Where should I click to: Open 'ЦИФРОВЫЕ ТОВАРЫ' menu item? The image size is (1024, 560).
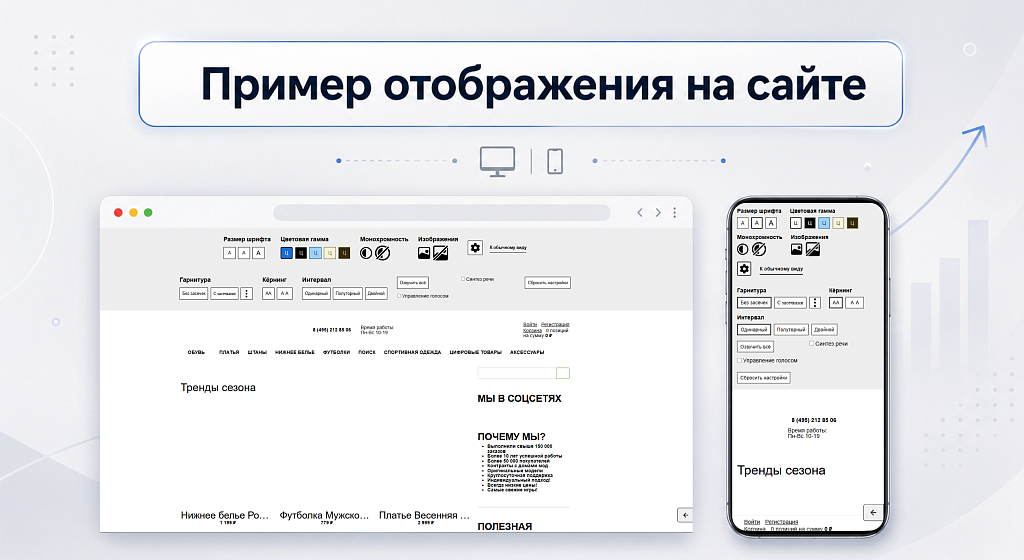pos(475,352)
